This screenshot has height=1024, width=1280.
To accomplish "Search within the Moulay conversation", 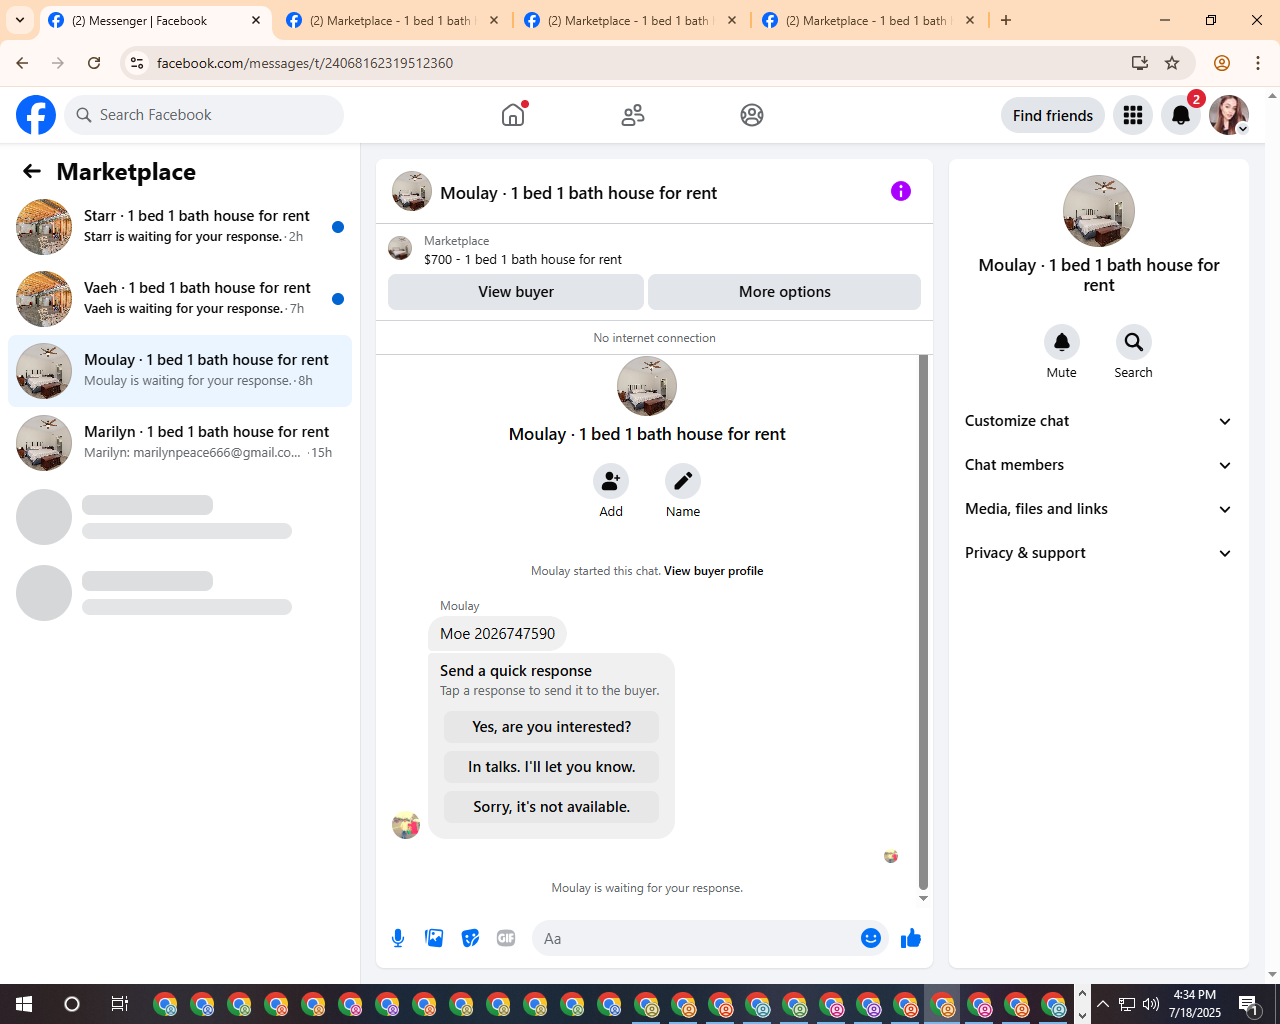I will tap(1134, 342).
